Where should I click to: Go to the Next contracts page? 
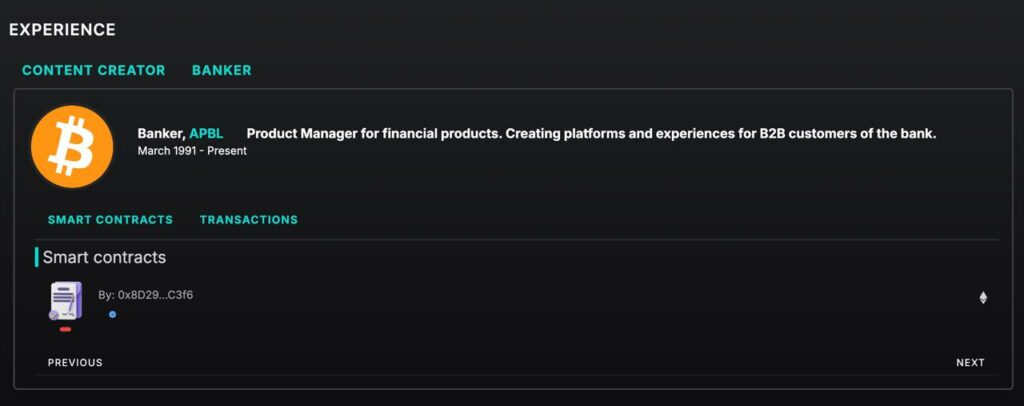coord(970,363)
